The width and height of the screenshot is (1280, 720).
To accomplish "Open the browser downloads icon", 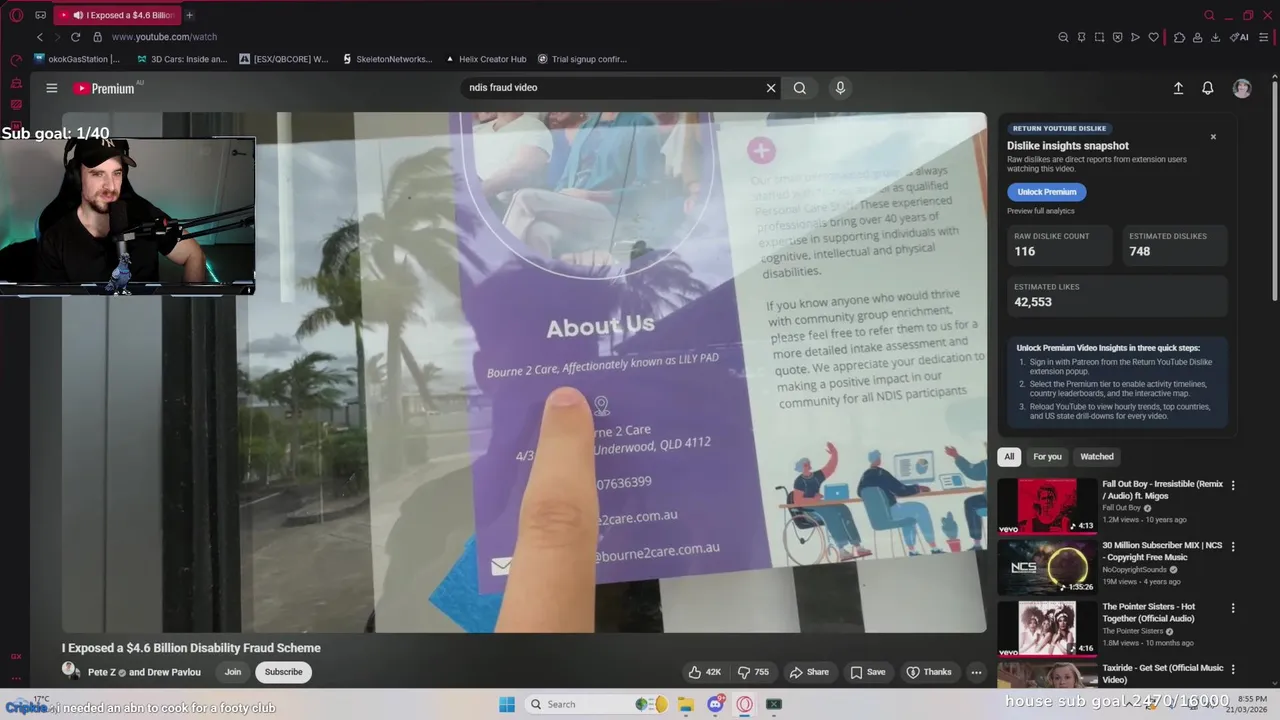I will (x=1215, y=37).
